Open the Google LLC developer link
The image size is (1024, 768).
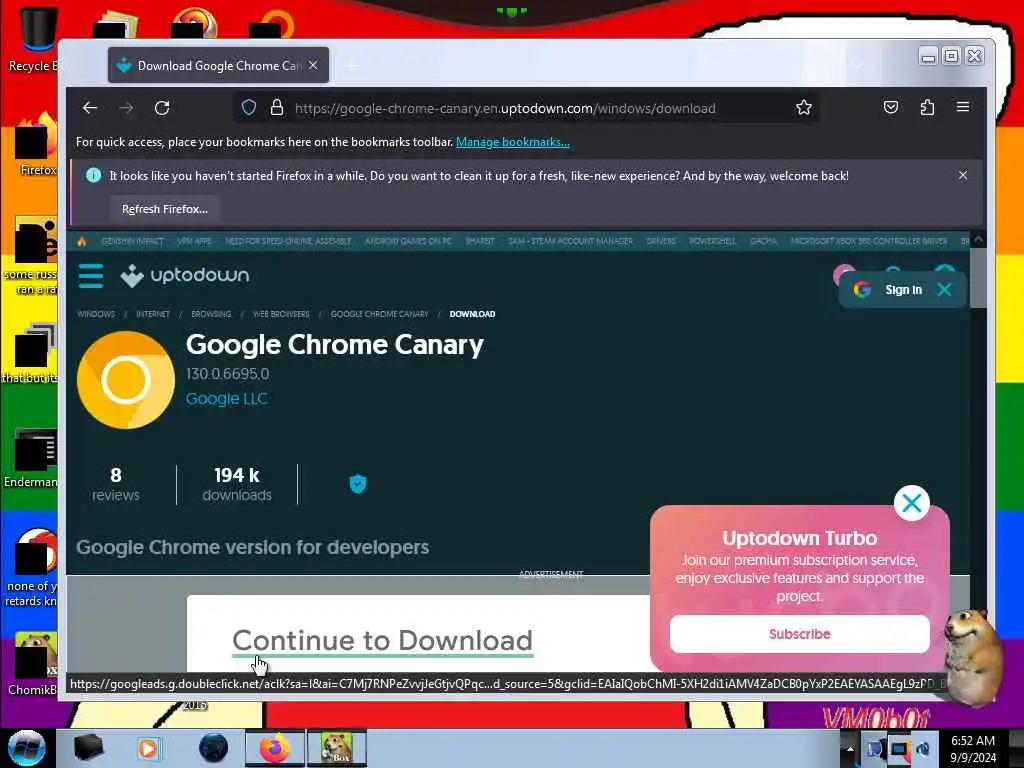(x=227, y=398)
